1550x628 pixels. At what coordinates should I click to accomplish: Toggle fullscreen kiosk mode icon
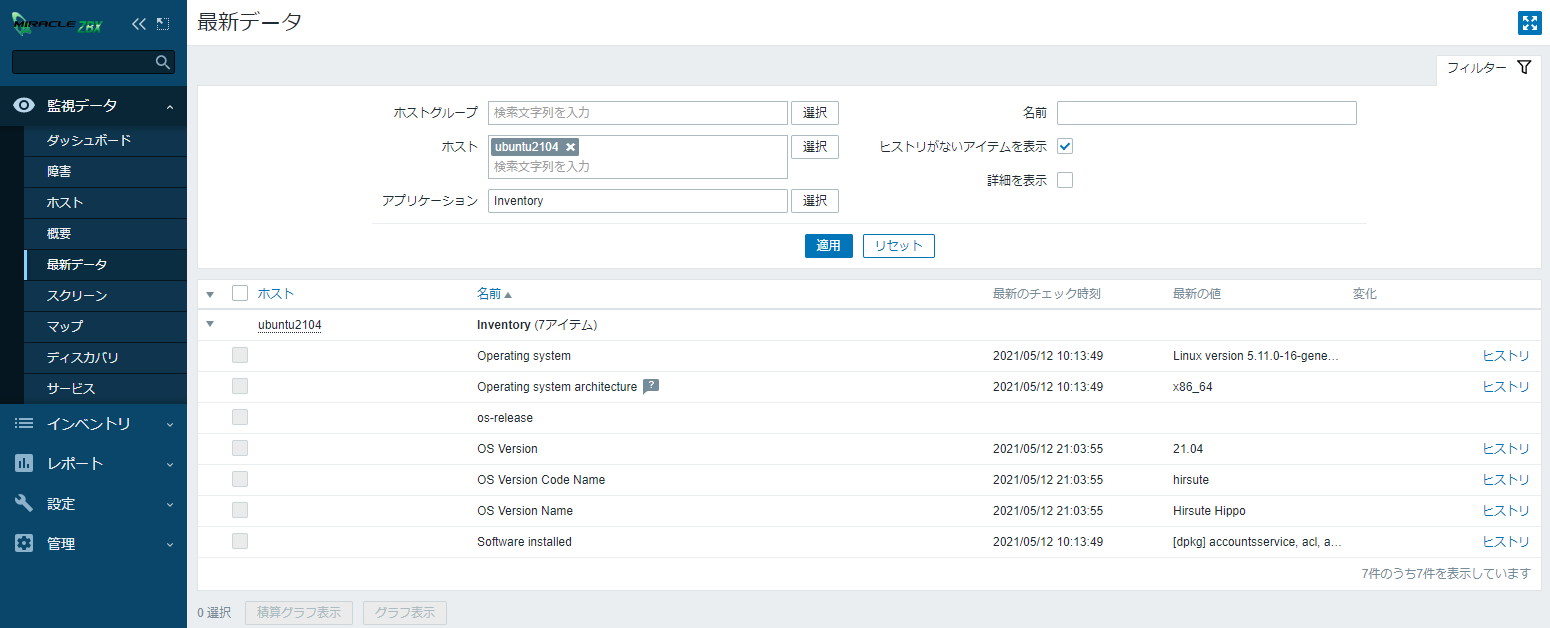click(1528, 23)
